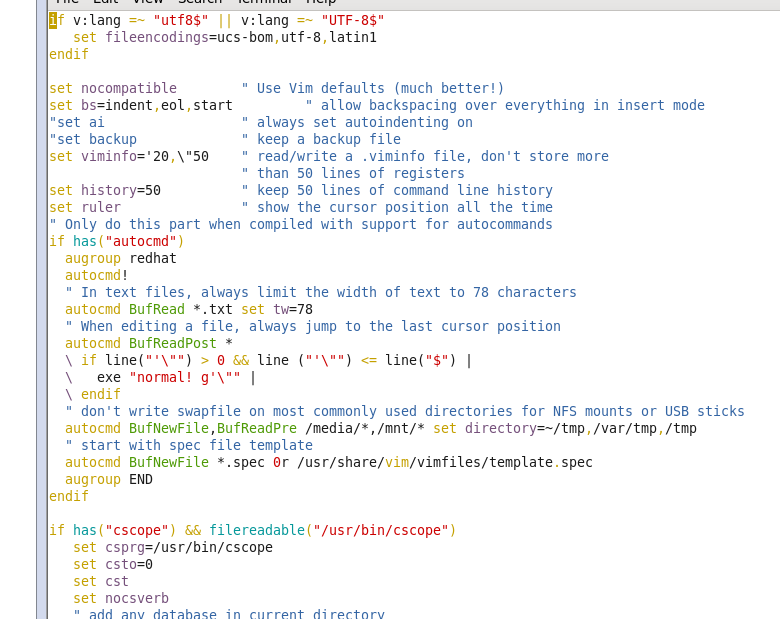Click the "UTF-8$" string in the first line
Image resolution: width=780 pixels, height=619 pixels.
[x=353, y=21]
